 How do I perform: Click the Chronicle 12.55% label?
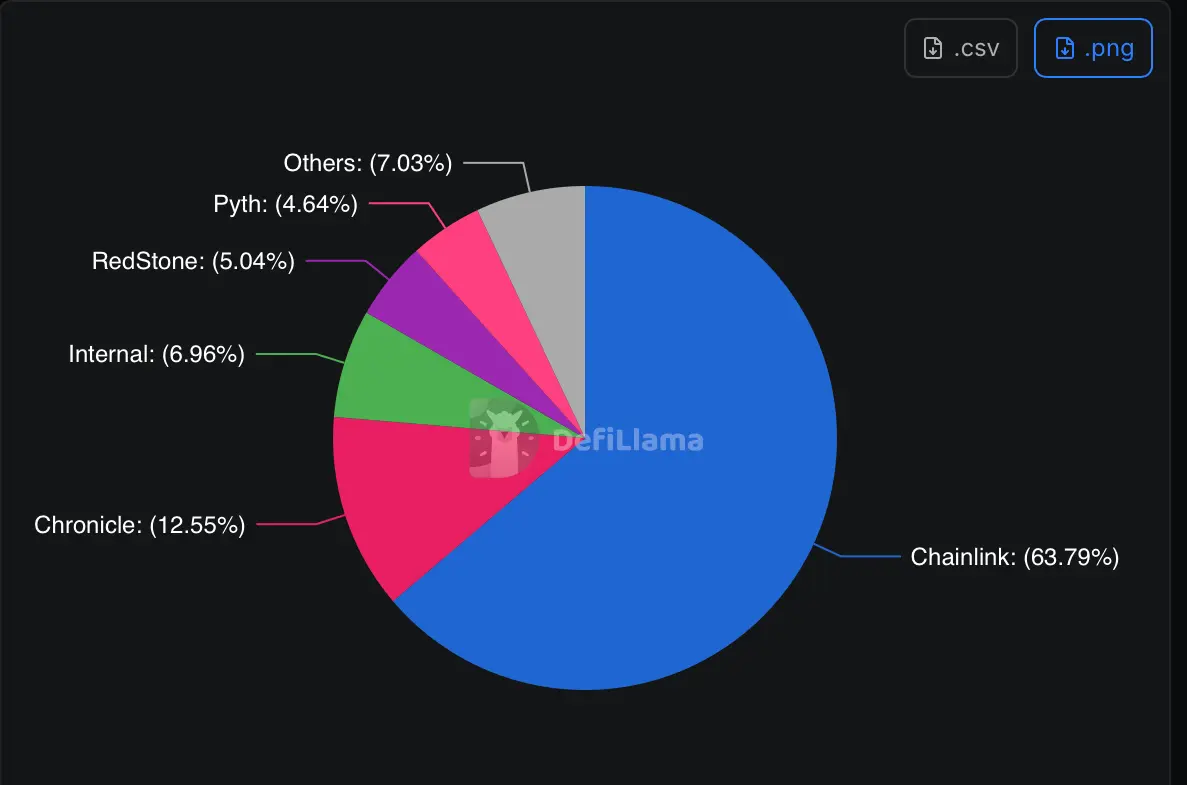[x=140, y=523]
